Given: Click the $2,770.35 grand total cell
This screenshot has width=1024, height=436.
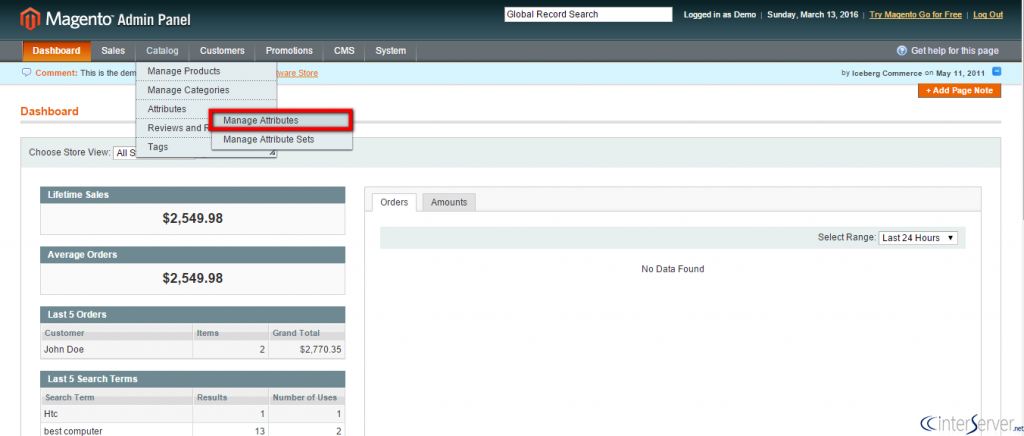Looking at the screenshot, I should pos(306,350).
